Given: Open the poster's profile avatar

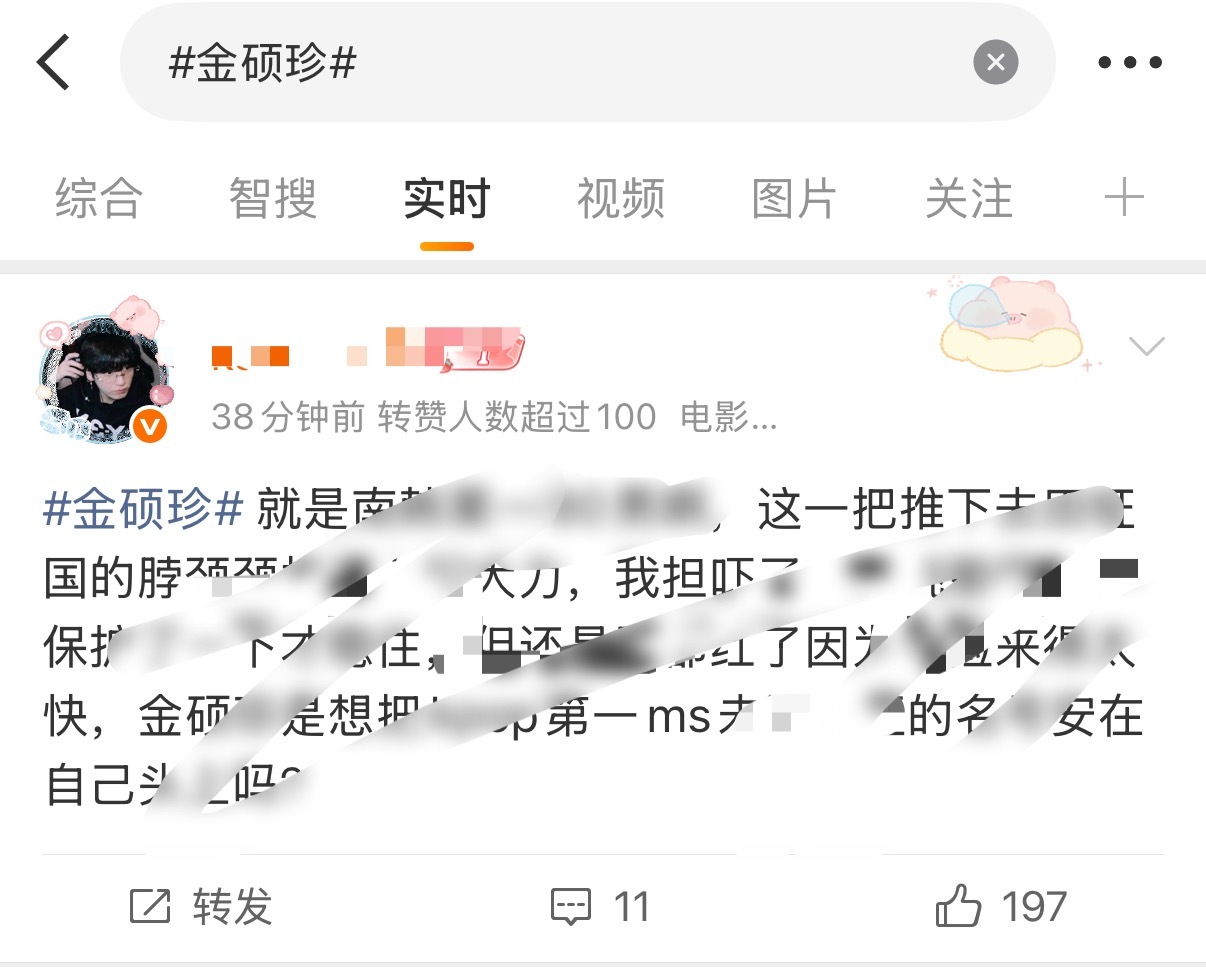Looking at the screenshot, I should [x=101, y=374].
